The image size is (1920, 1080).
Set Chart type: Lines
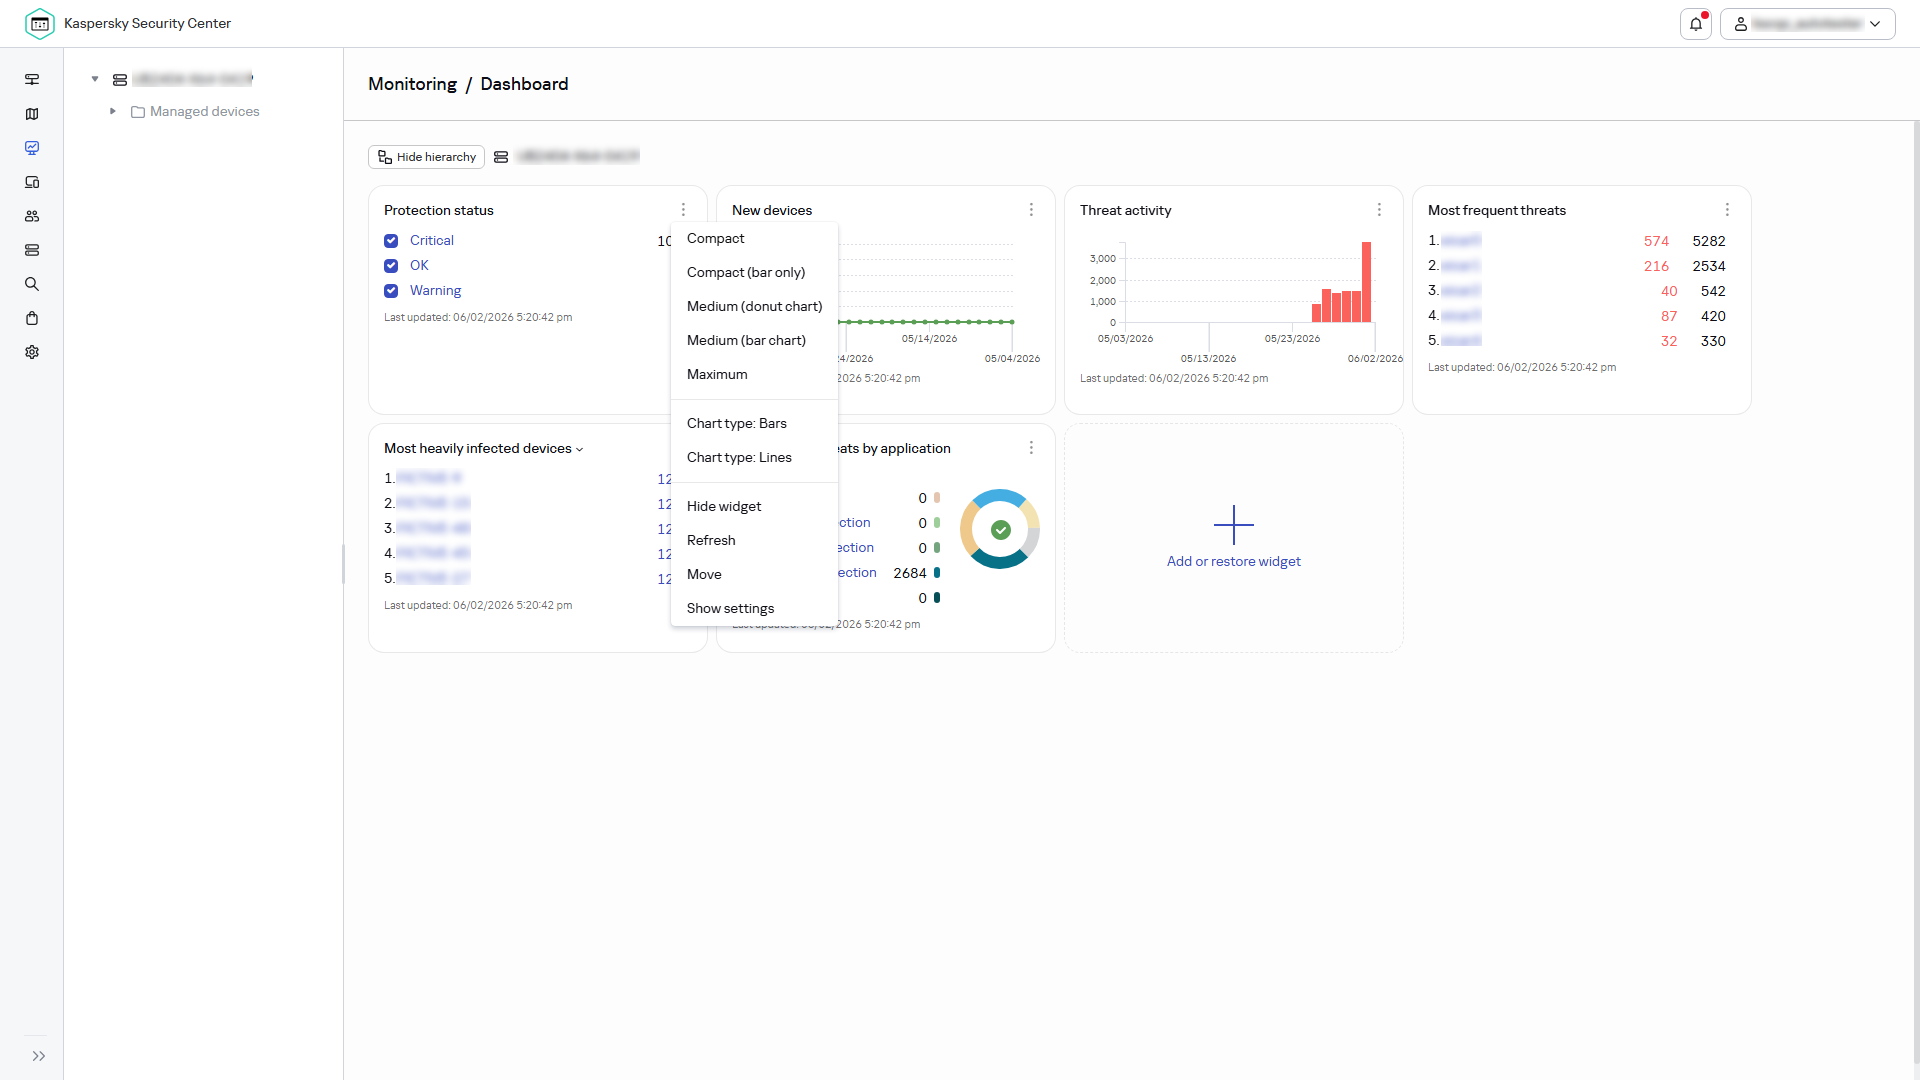click(x=754, y=458)
